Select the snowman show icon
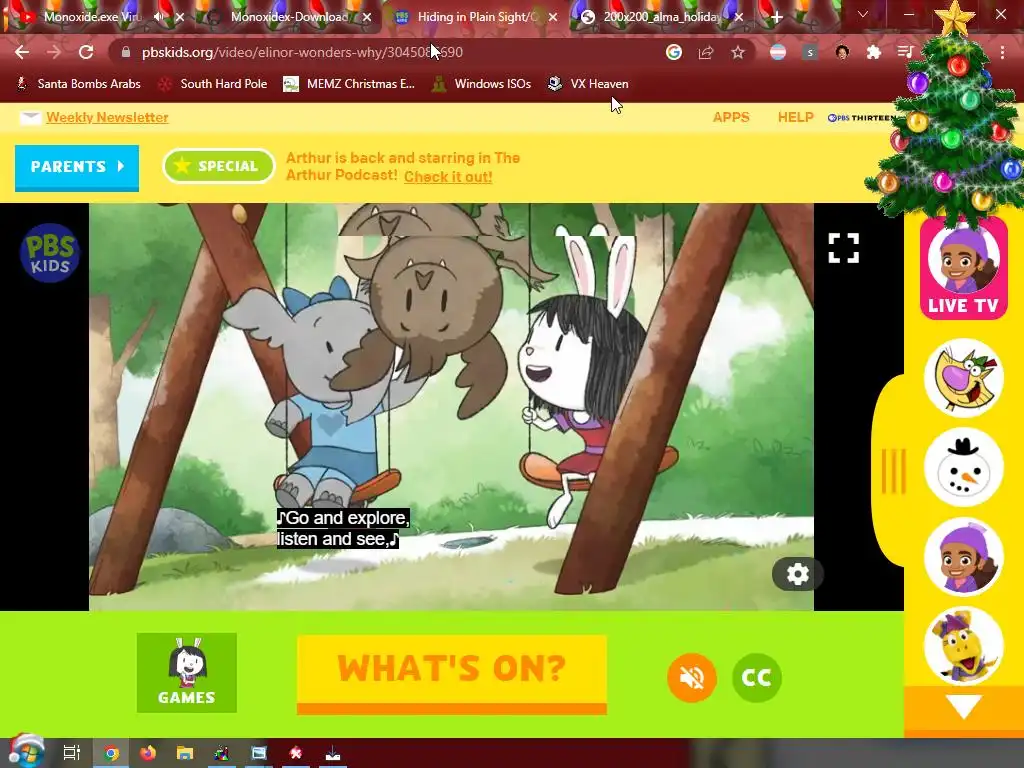This screenshot has height=768, width=1024. coord(963,468)
